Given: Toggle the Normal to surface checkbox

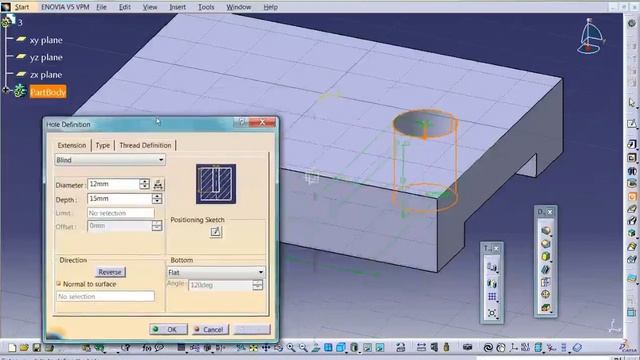Looking at the screenshot, I should 59,284.
